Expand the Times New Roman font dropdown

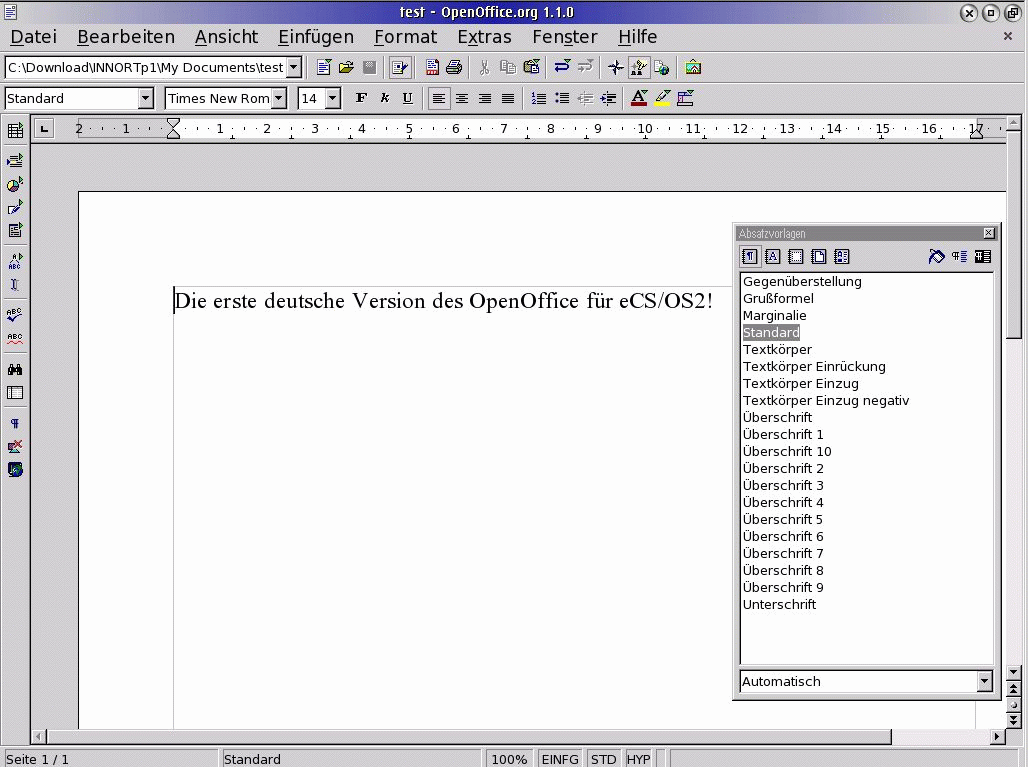[x=279, y=98]
